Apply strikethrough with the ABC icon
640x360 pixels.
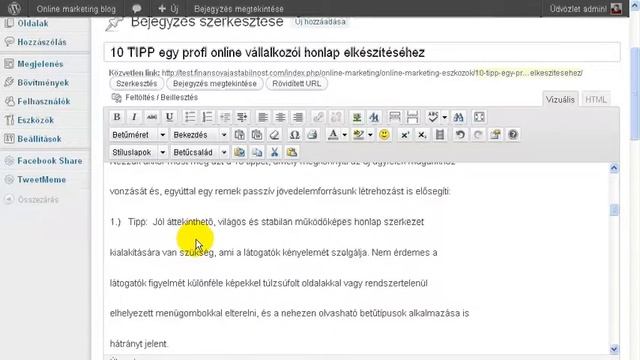pyautogui.click(x=152, y=117)
